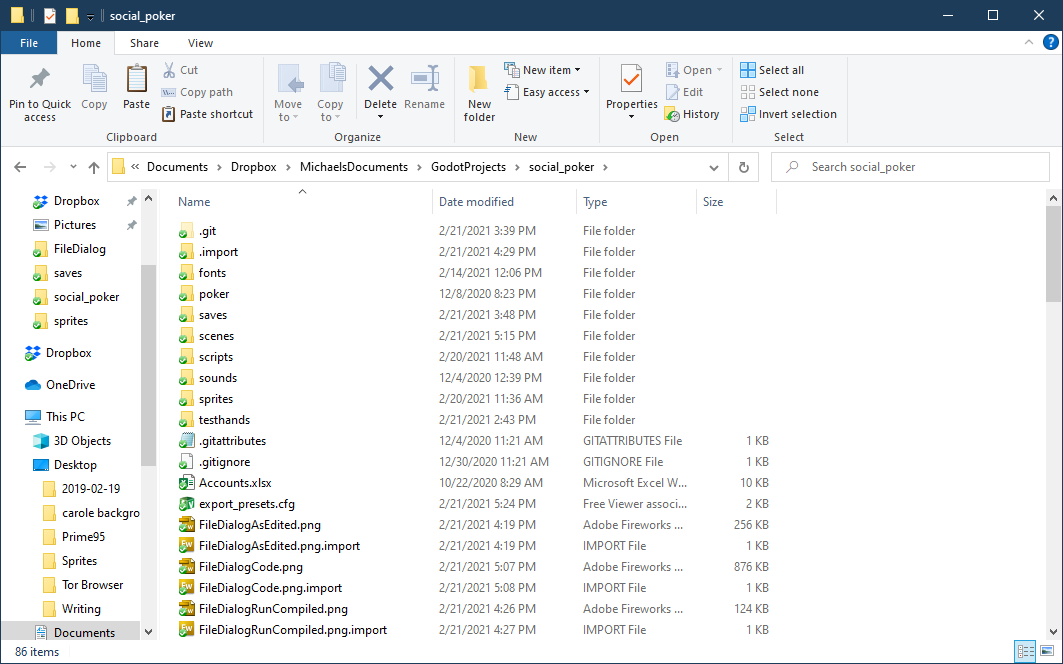Collapse the ribbon with the chevron
The image size is (1063, 664).
(1028, 42)
